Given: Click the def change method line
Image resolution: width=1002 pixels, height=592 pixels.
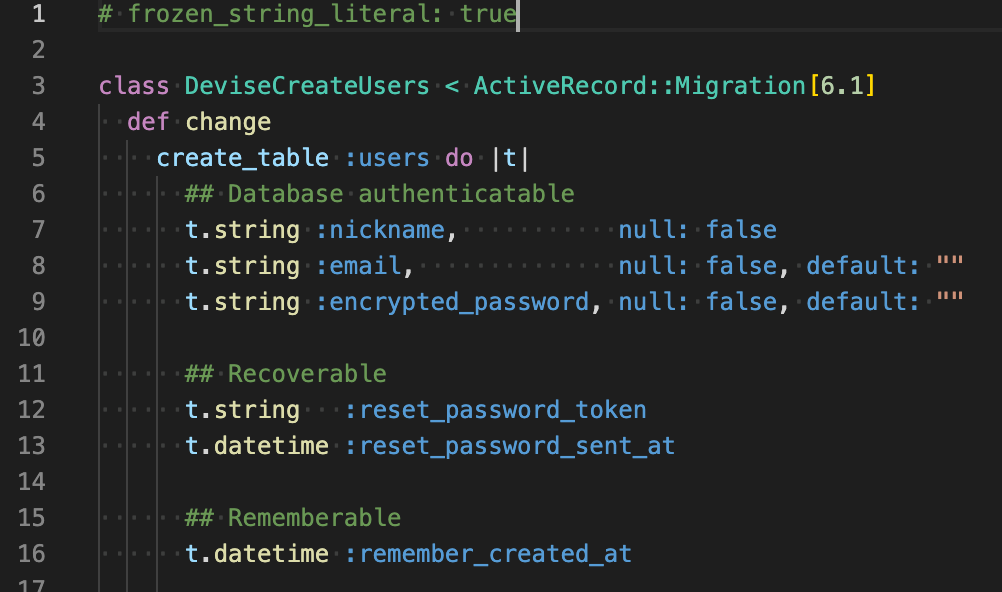Looking at the screenshot, I should pyautogui.click(x=199, y=121).
